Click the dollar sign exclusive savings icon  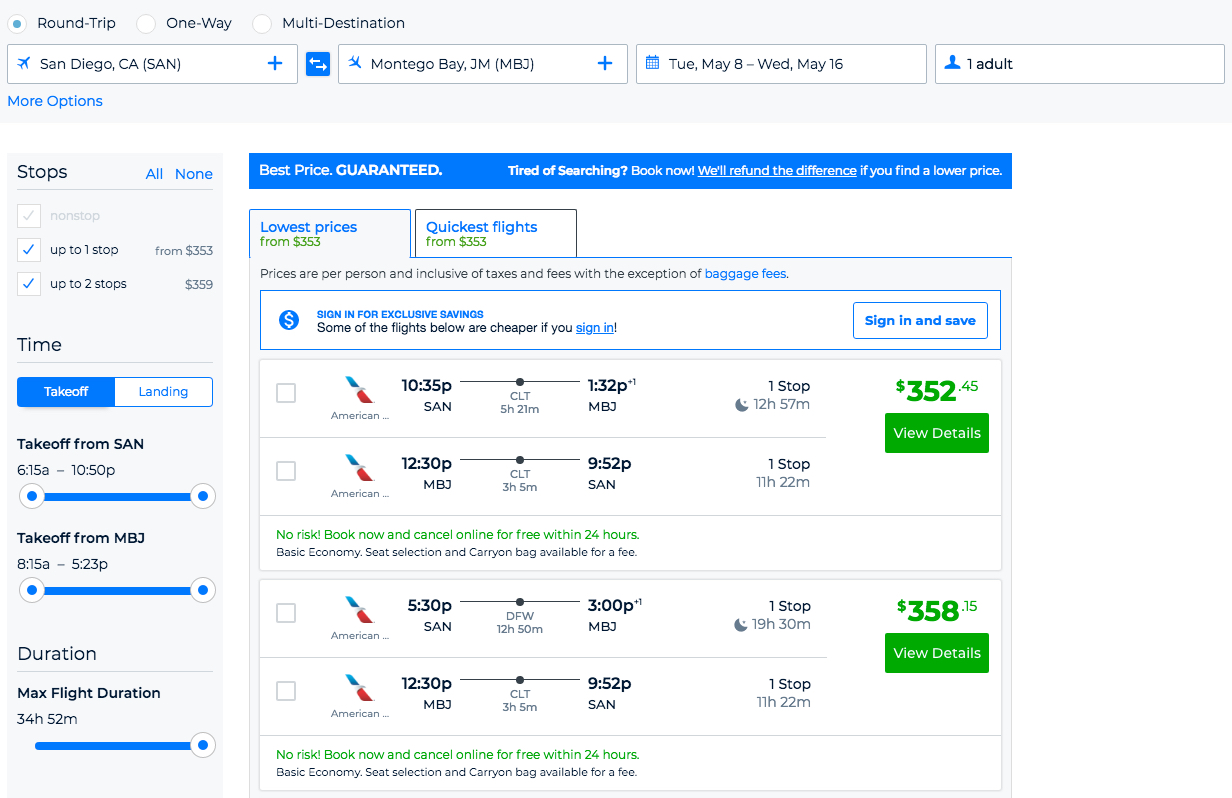coord(289,320)
